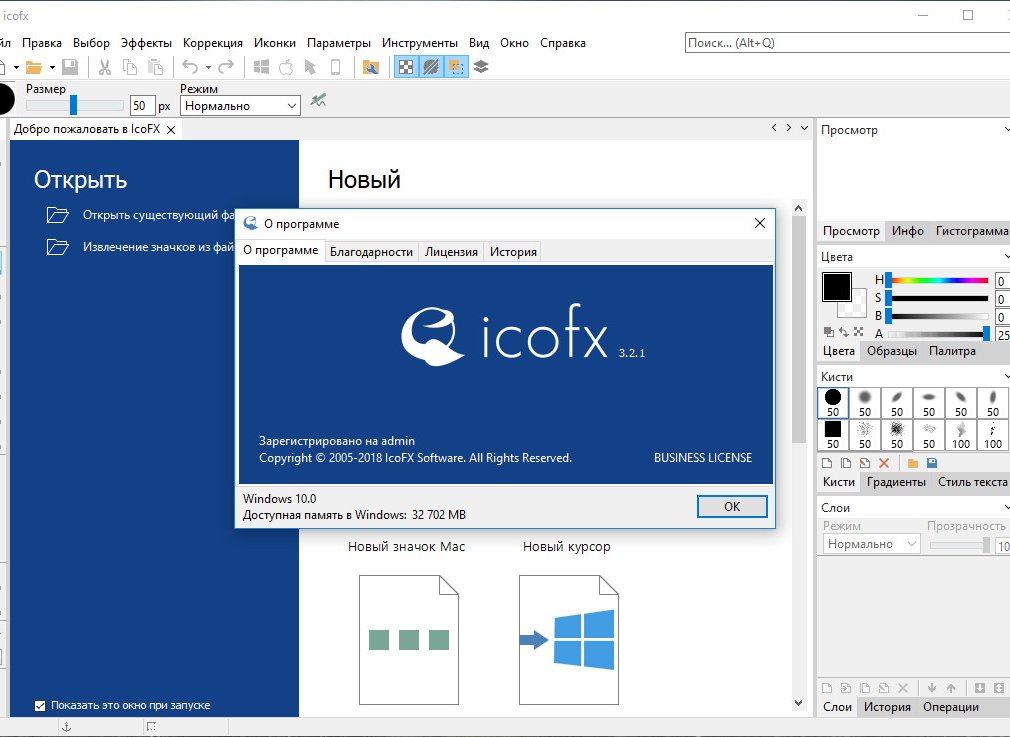The height and width of the screenshot is (737, 1010).
Task: Open the Инструменты menu
Action: [420, 43]
